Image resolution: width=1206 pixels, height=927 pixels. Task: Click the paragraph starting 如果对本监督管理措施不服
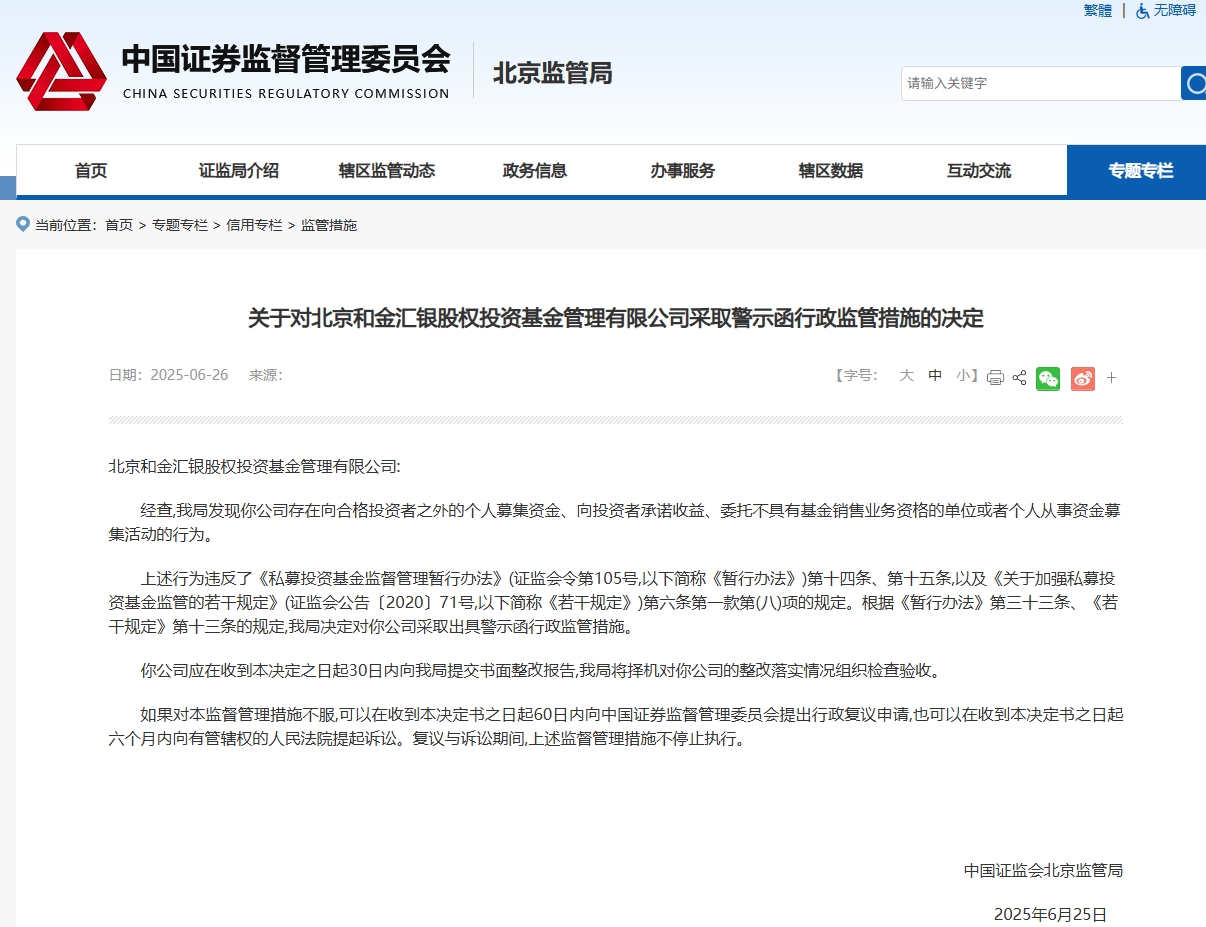pyautogui.click(x=616, y=727)
